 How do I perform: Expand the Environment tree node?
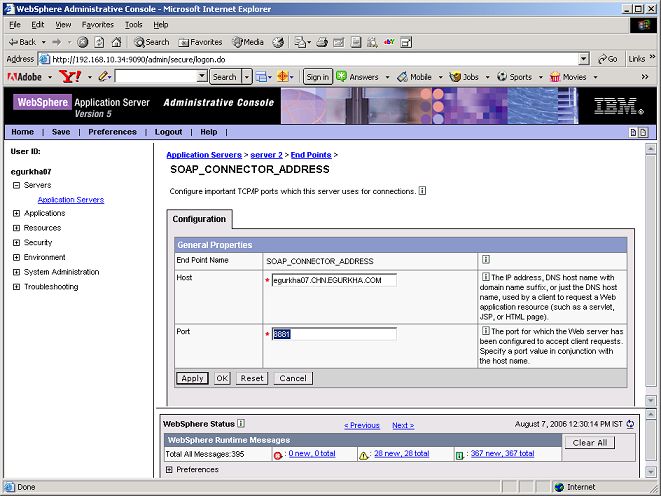pos(16,257)
